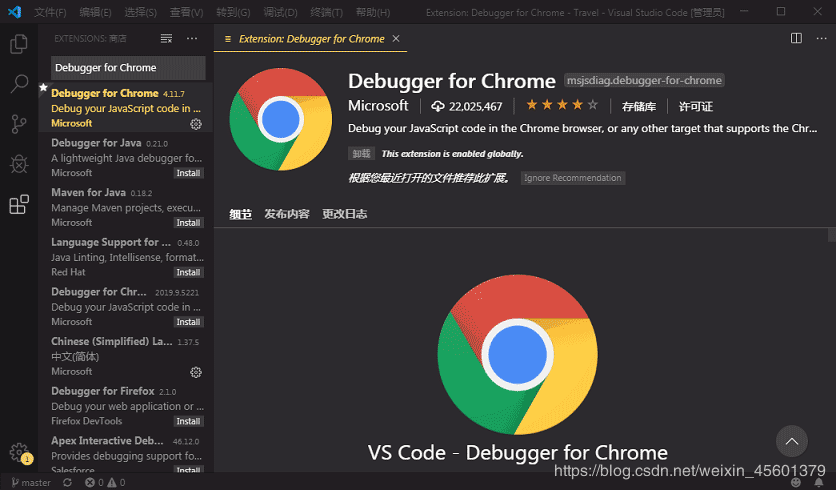Open the 文件(F) menu

(x=50, y=12)
